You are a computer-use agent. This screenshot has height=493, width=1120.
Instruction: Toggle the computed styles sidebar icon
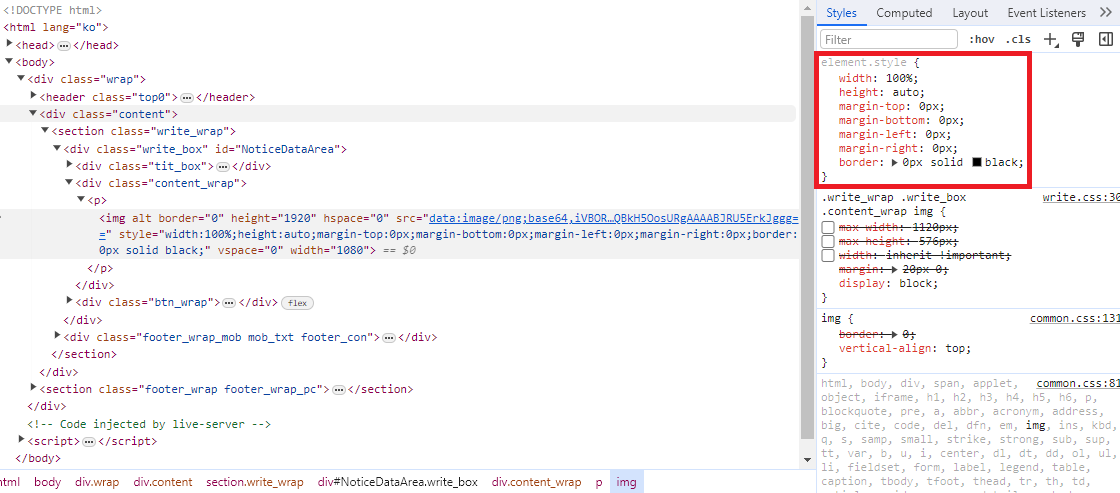tap(1106, 39)
